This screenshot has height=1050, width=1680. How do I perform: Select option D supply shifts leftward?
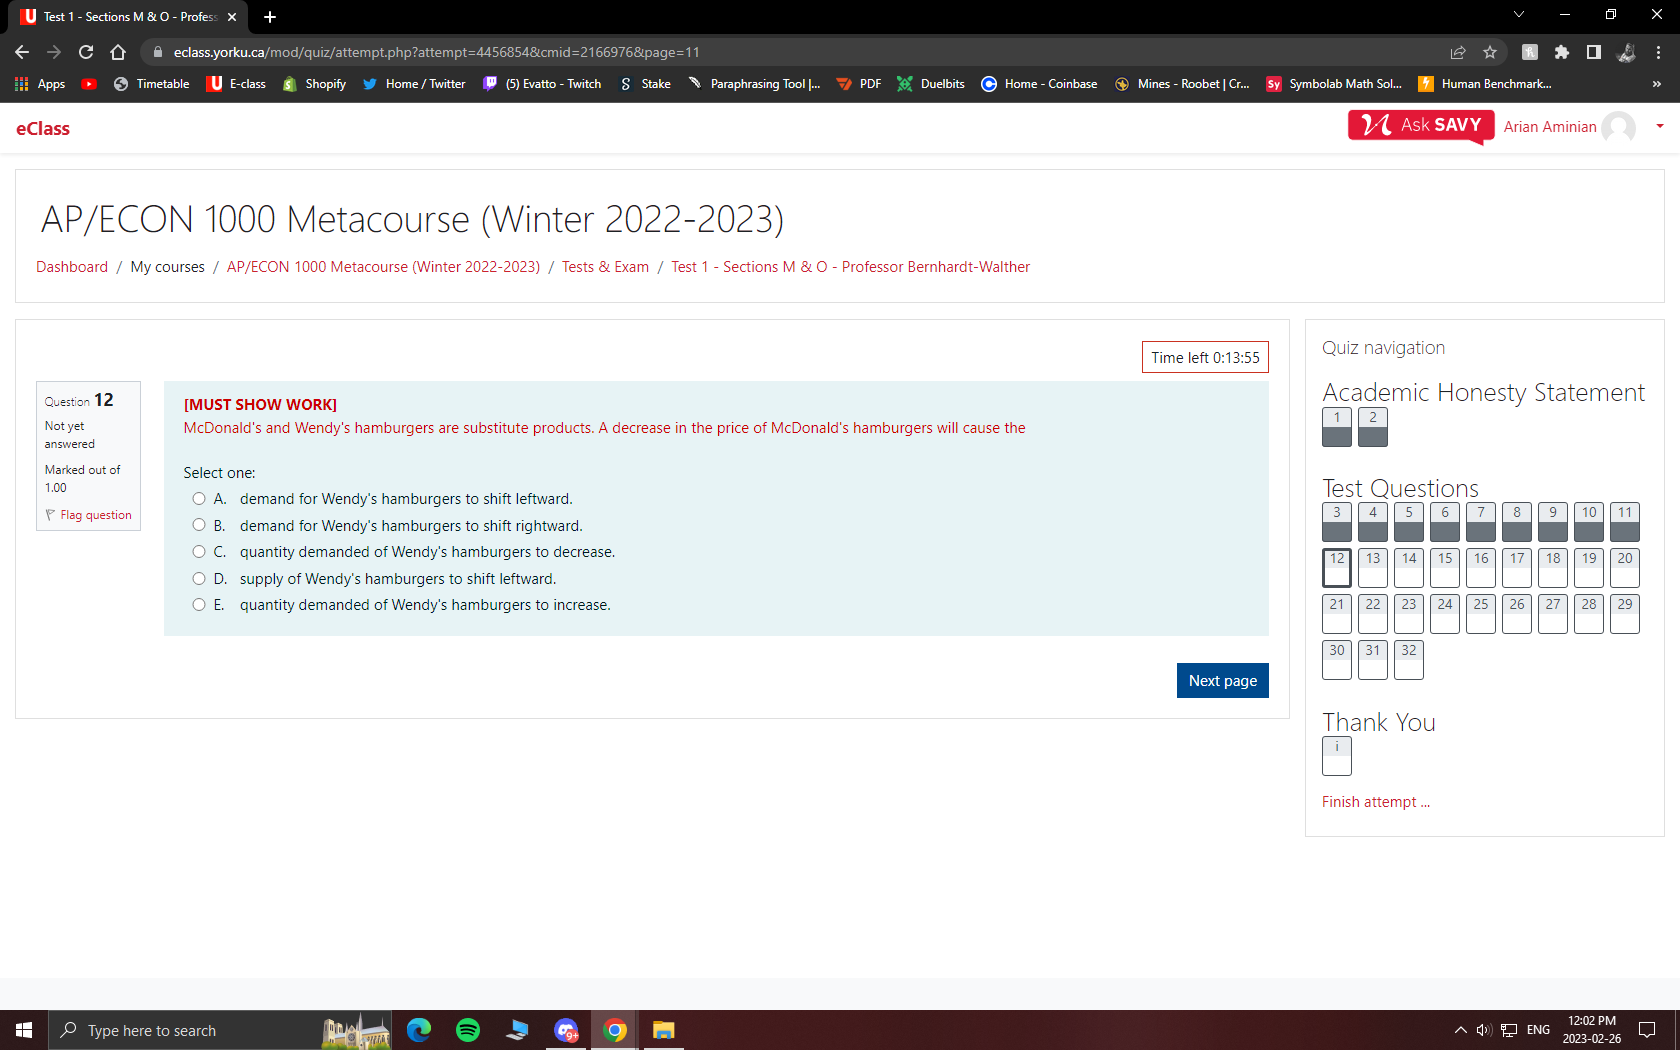point(199,578)
